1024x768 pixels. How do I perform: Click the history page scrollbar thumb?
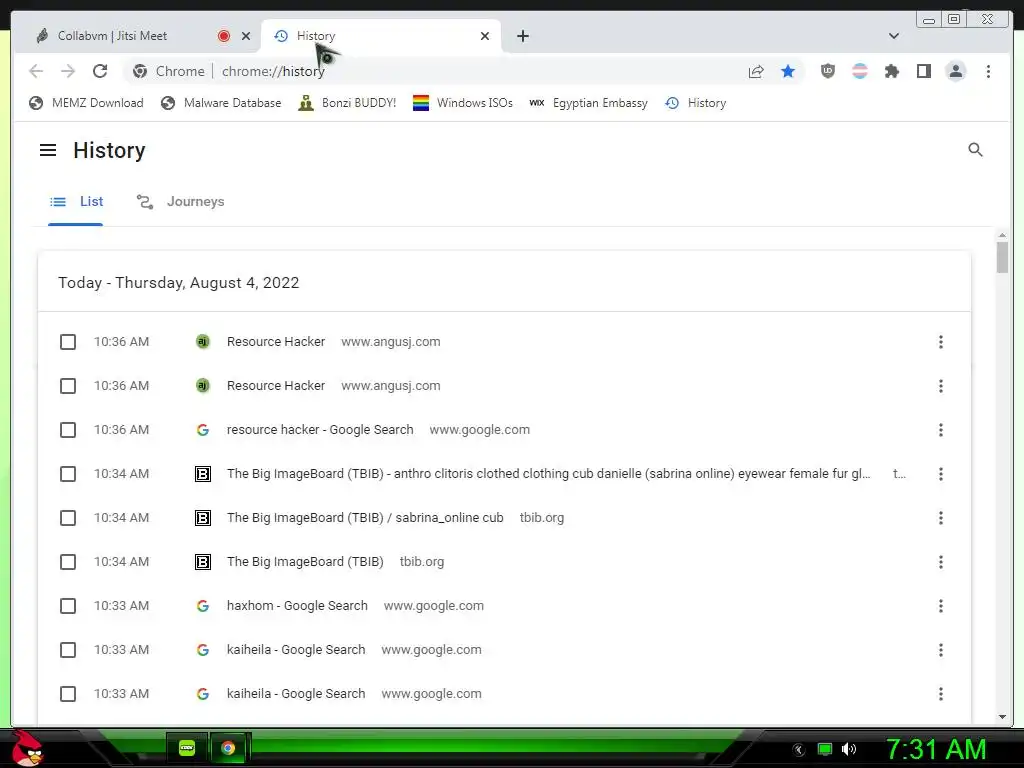[1002, 257]
